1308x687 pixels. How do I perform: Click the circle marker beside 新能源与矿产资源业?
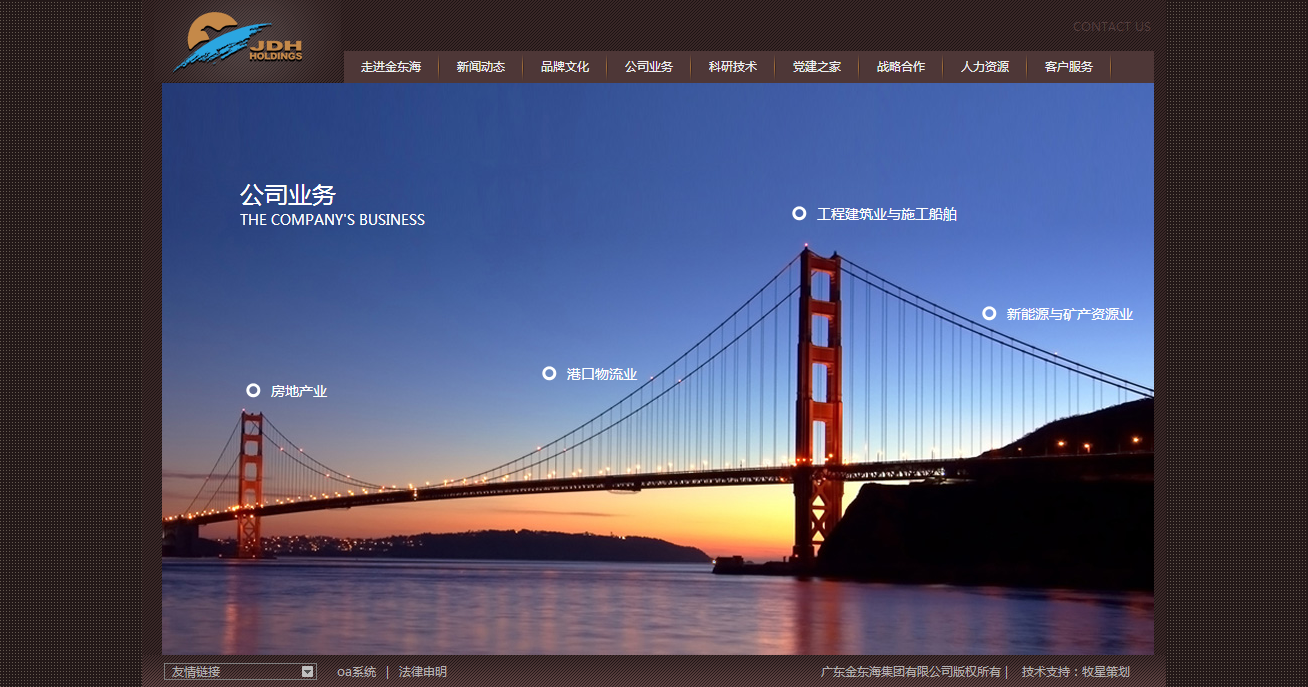pos(989,313)
